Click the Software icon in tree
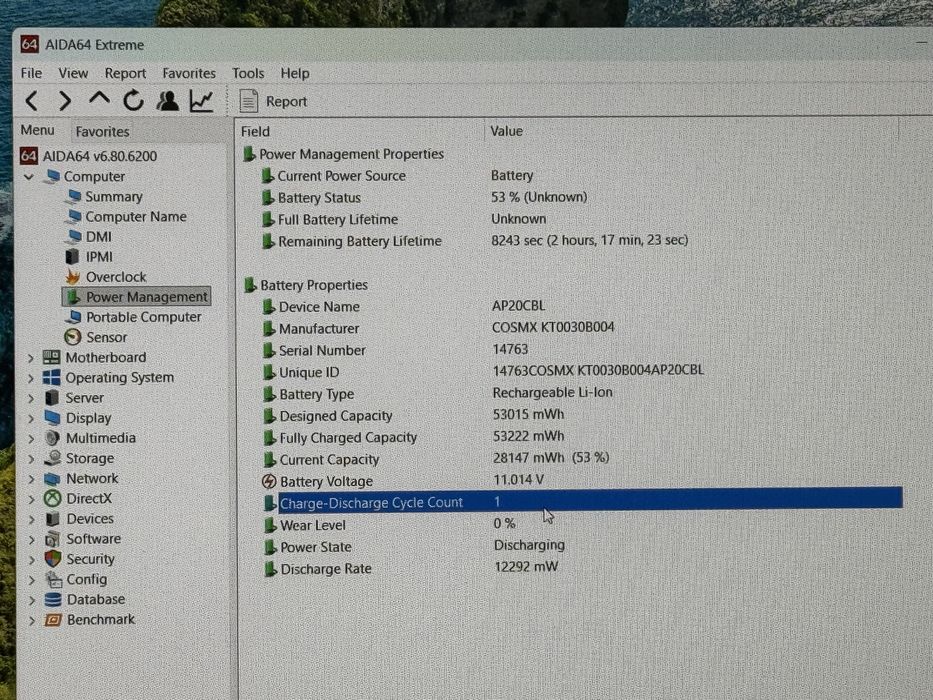Image resolution: width=933 pixels, height=700 pixels. coord(53,539)
